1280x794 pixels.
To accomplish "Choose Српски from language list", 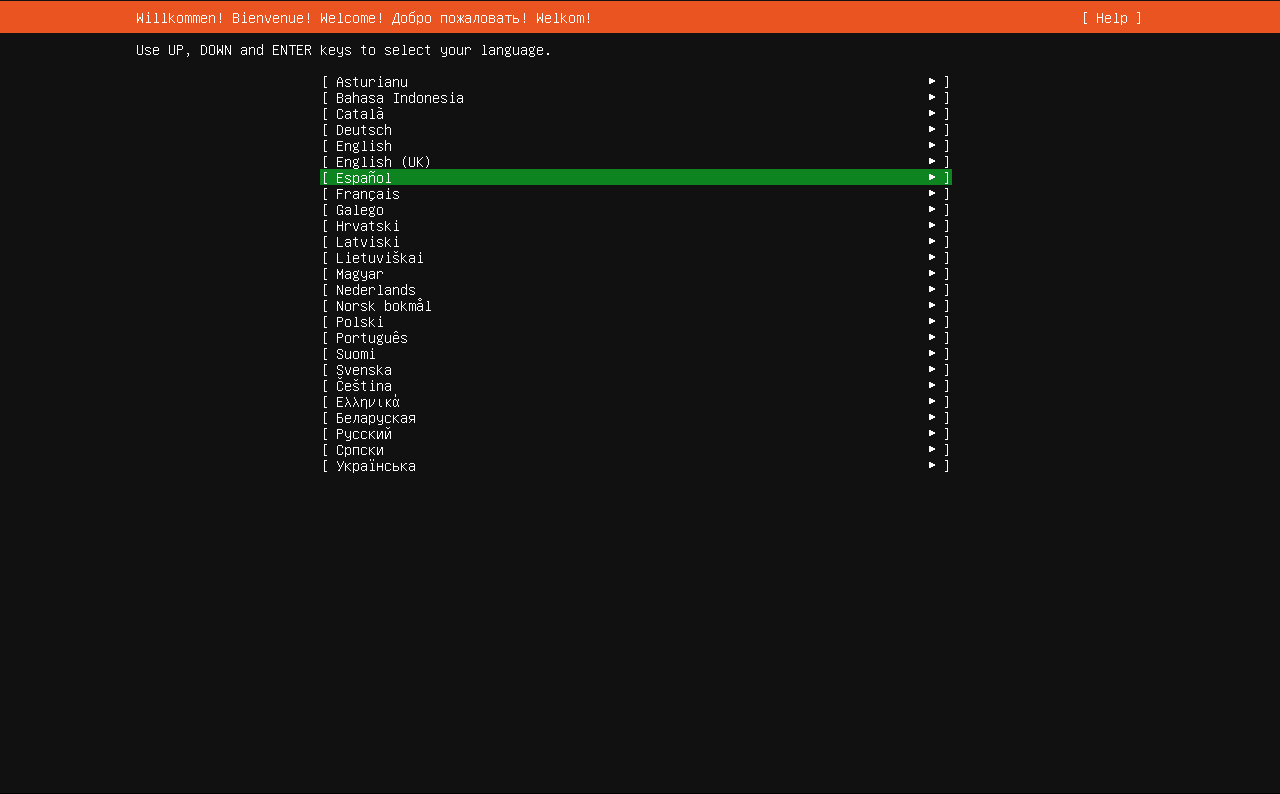I will (636, 450).
